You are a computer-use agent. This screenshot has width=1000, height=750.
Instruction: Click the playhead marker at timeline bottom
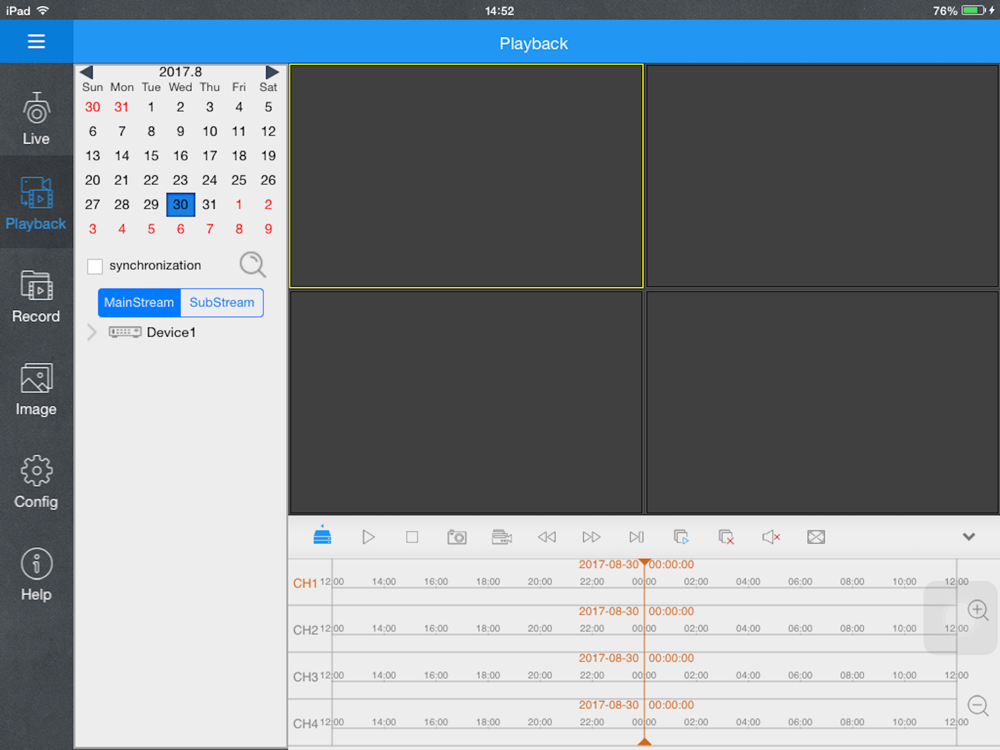click(x=645, y=742)
